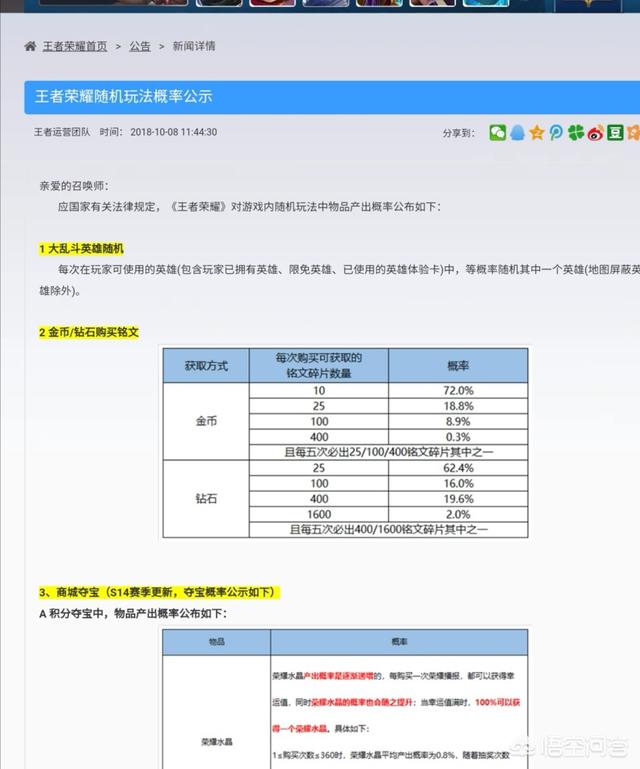Click the 物品 table header

point(216,642)
